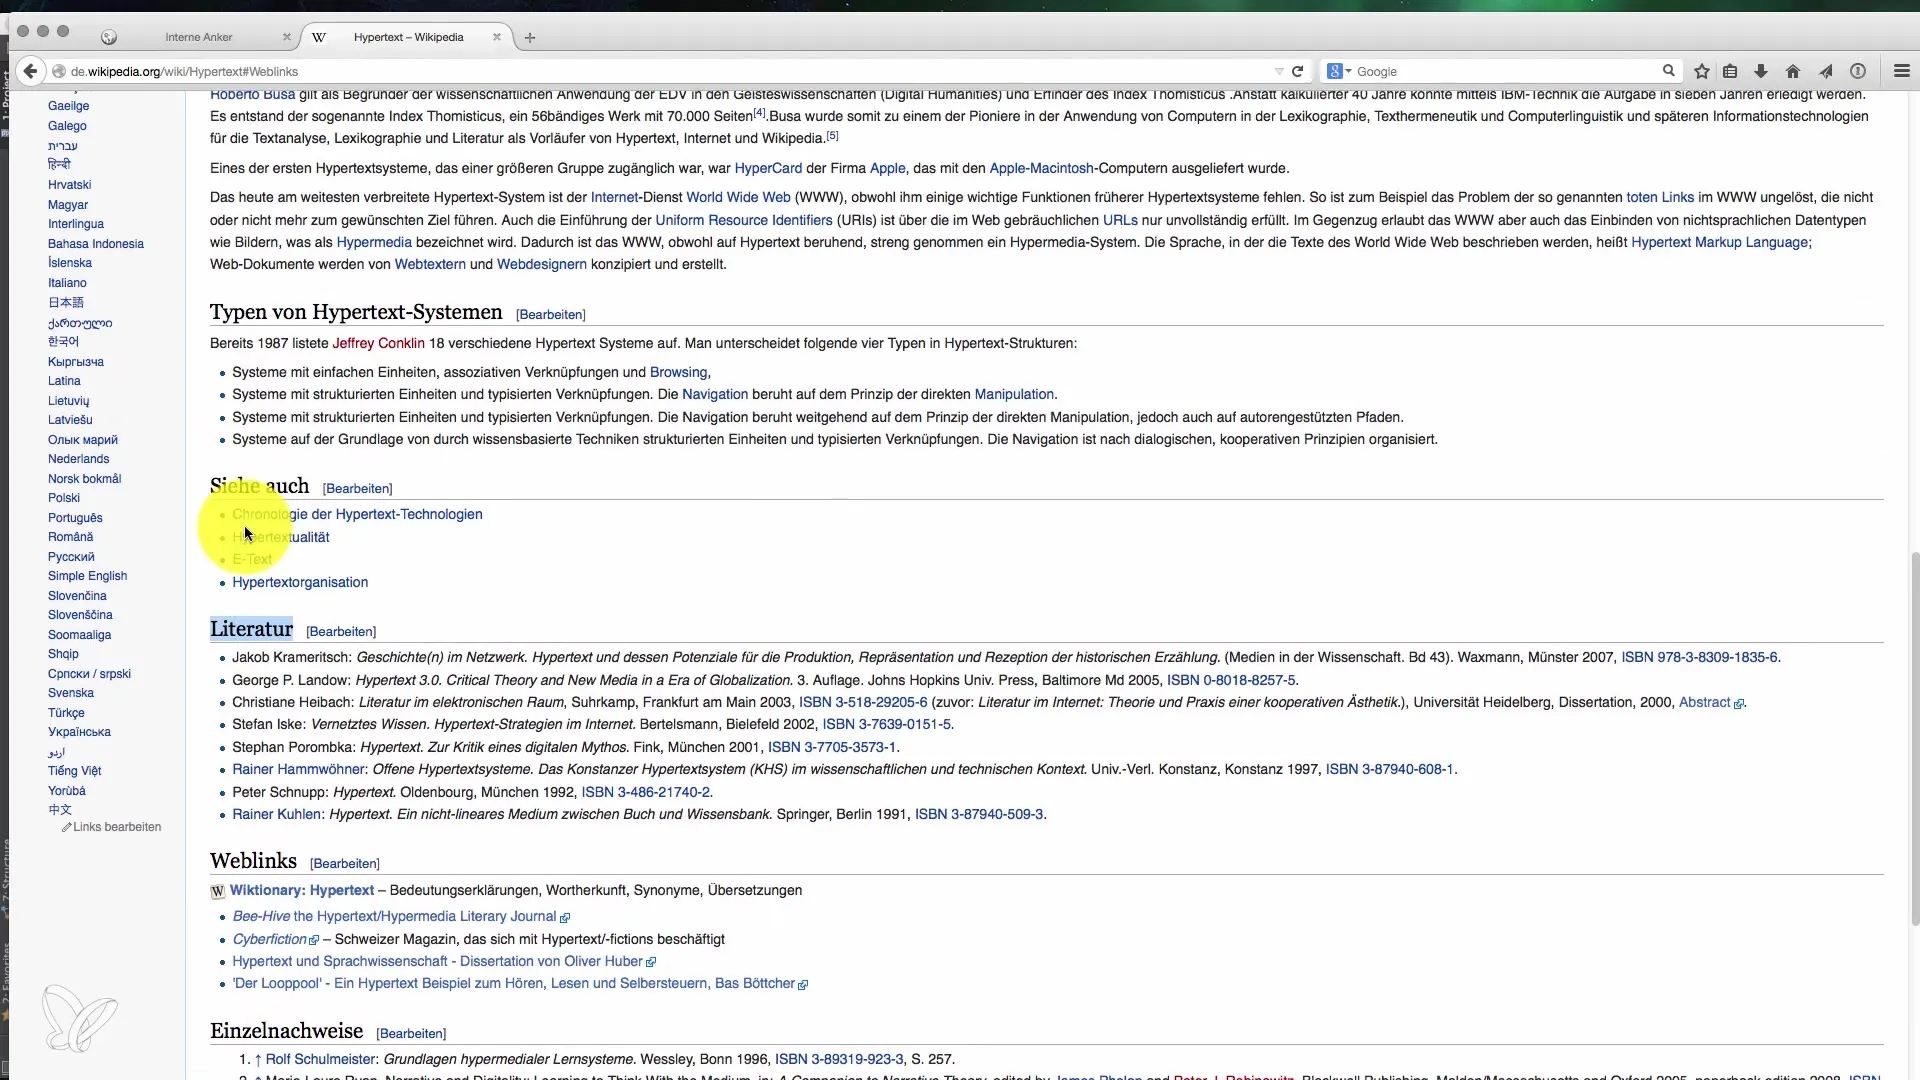Open Hypertext und Sprachwissenschaft dissertation link

(x=437, y=961)
